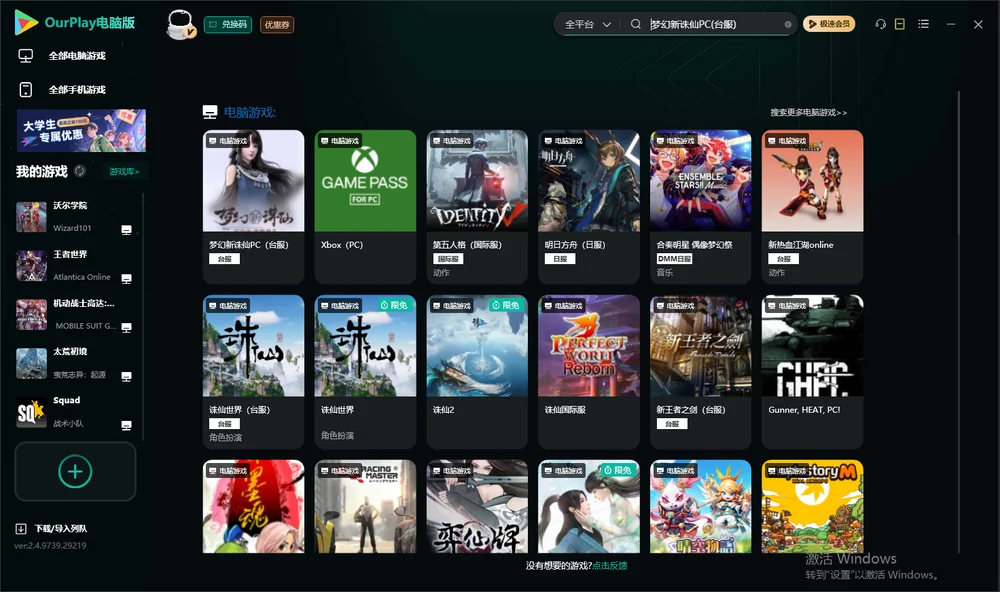Focus the search input field
Viewport: 1000px width, 592px height.
(x=714, y=24)
